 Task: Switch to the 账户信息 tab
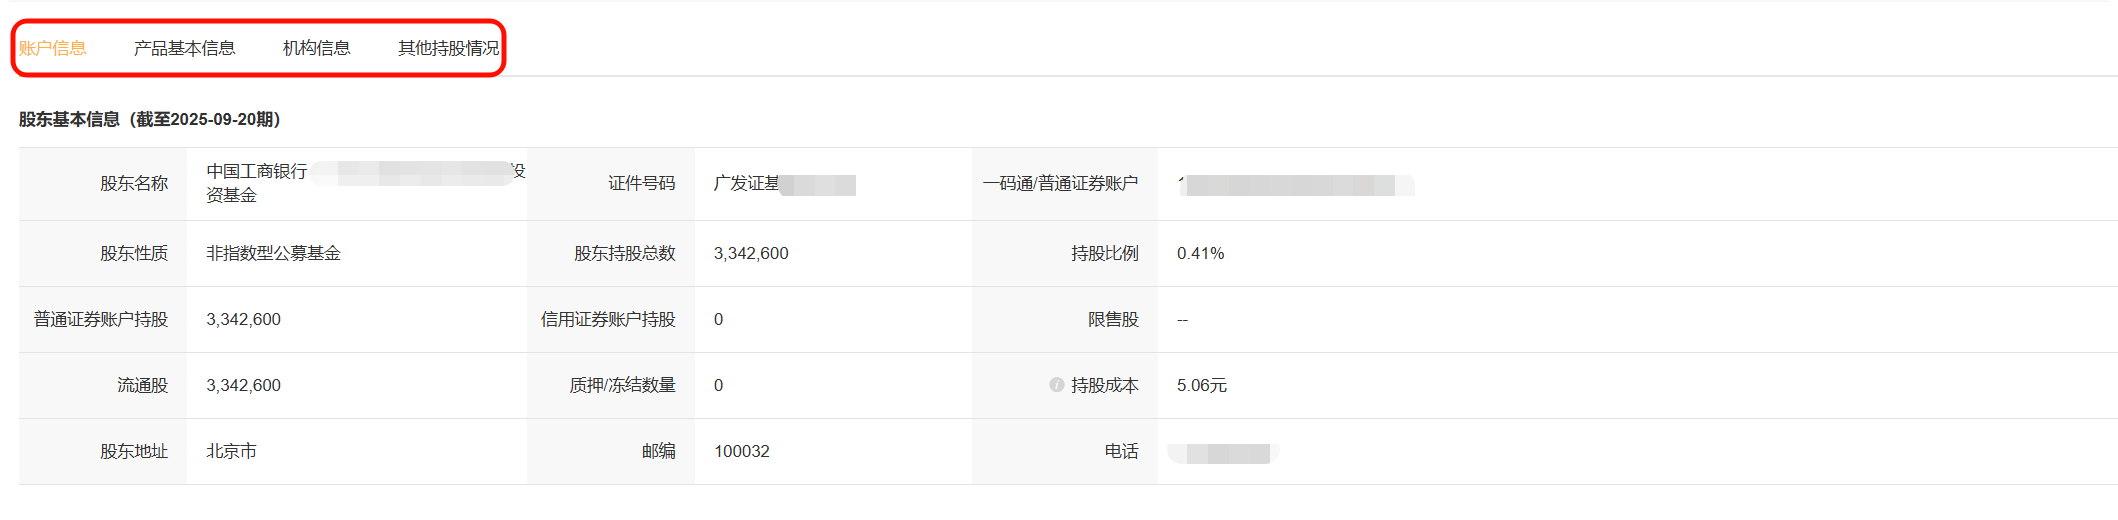[53, 48]
